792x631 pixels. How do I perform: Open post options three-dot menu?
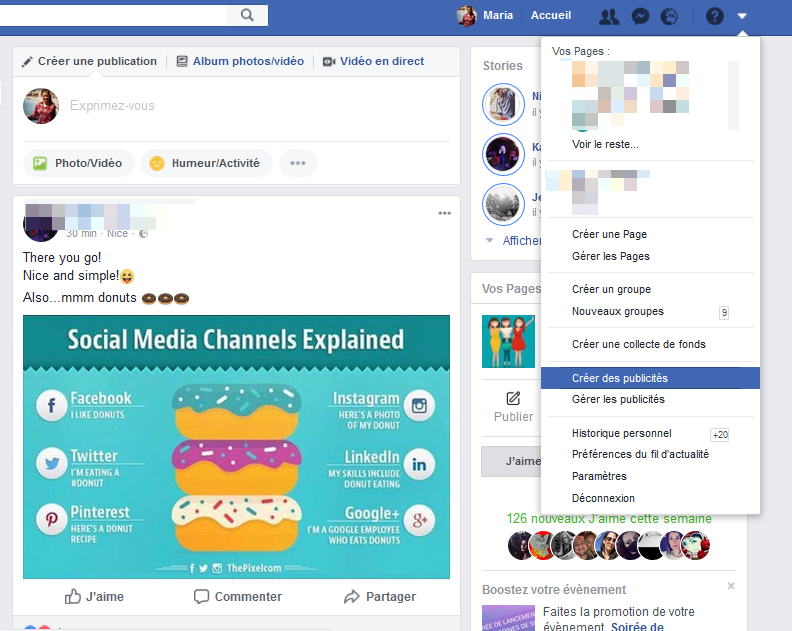444,213
